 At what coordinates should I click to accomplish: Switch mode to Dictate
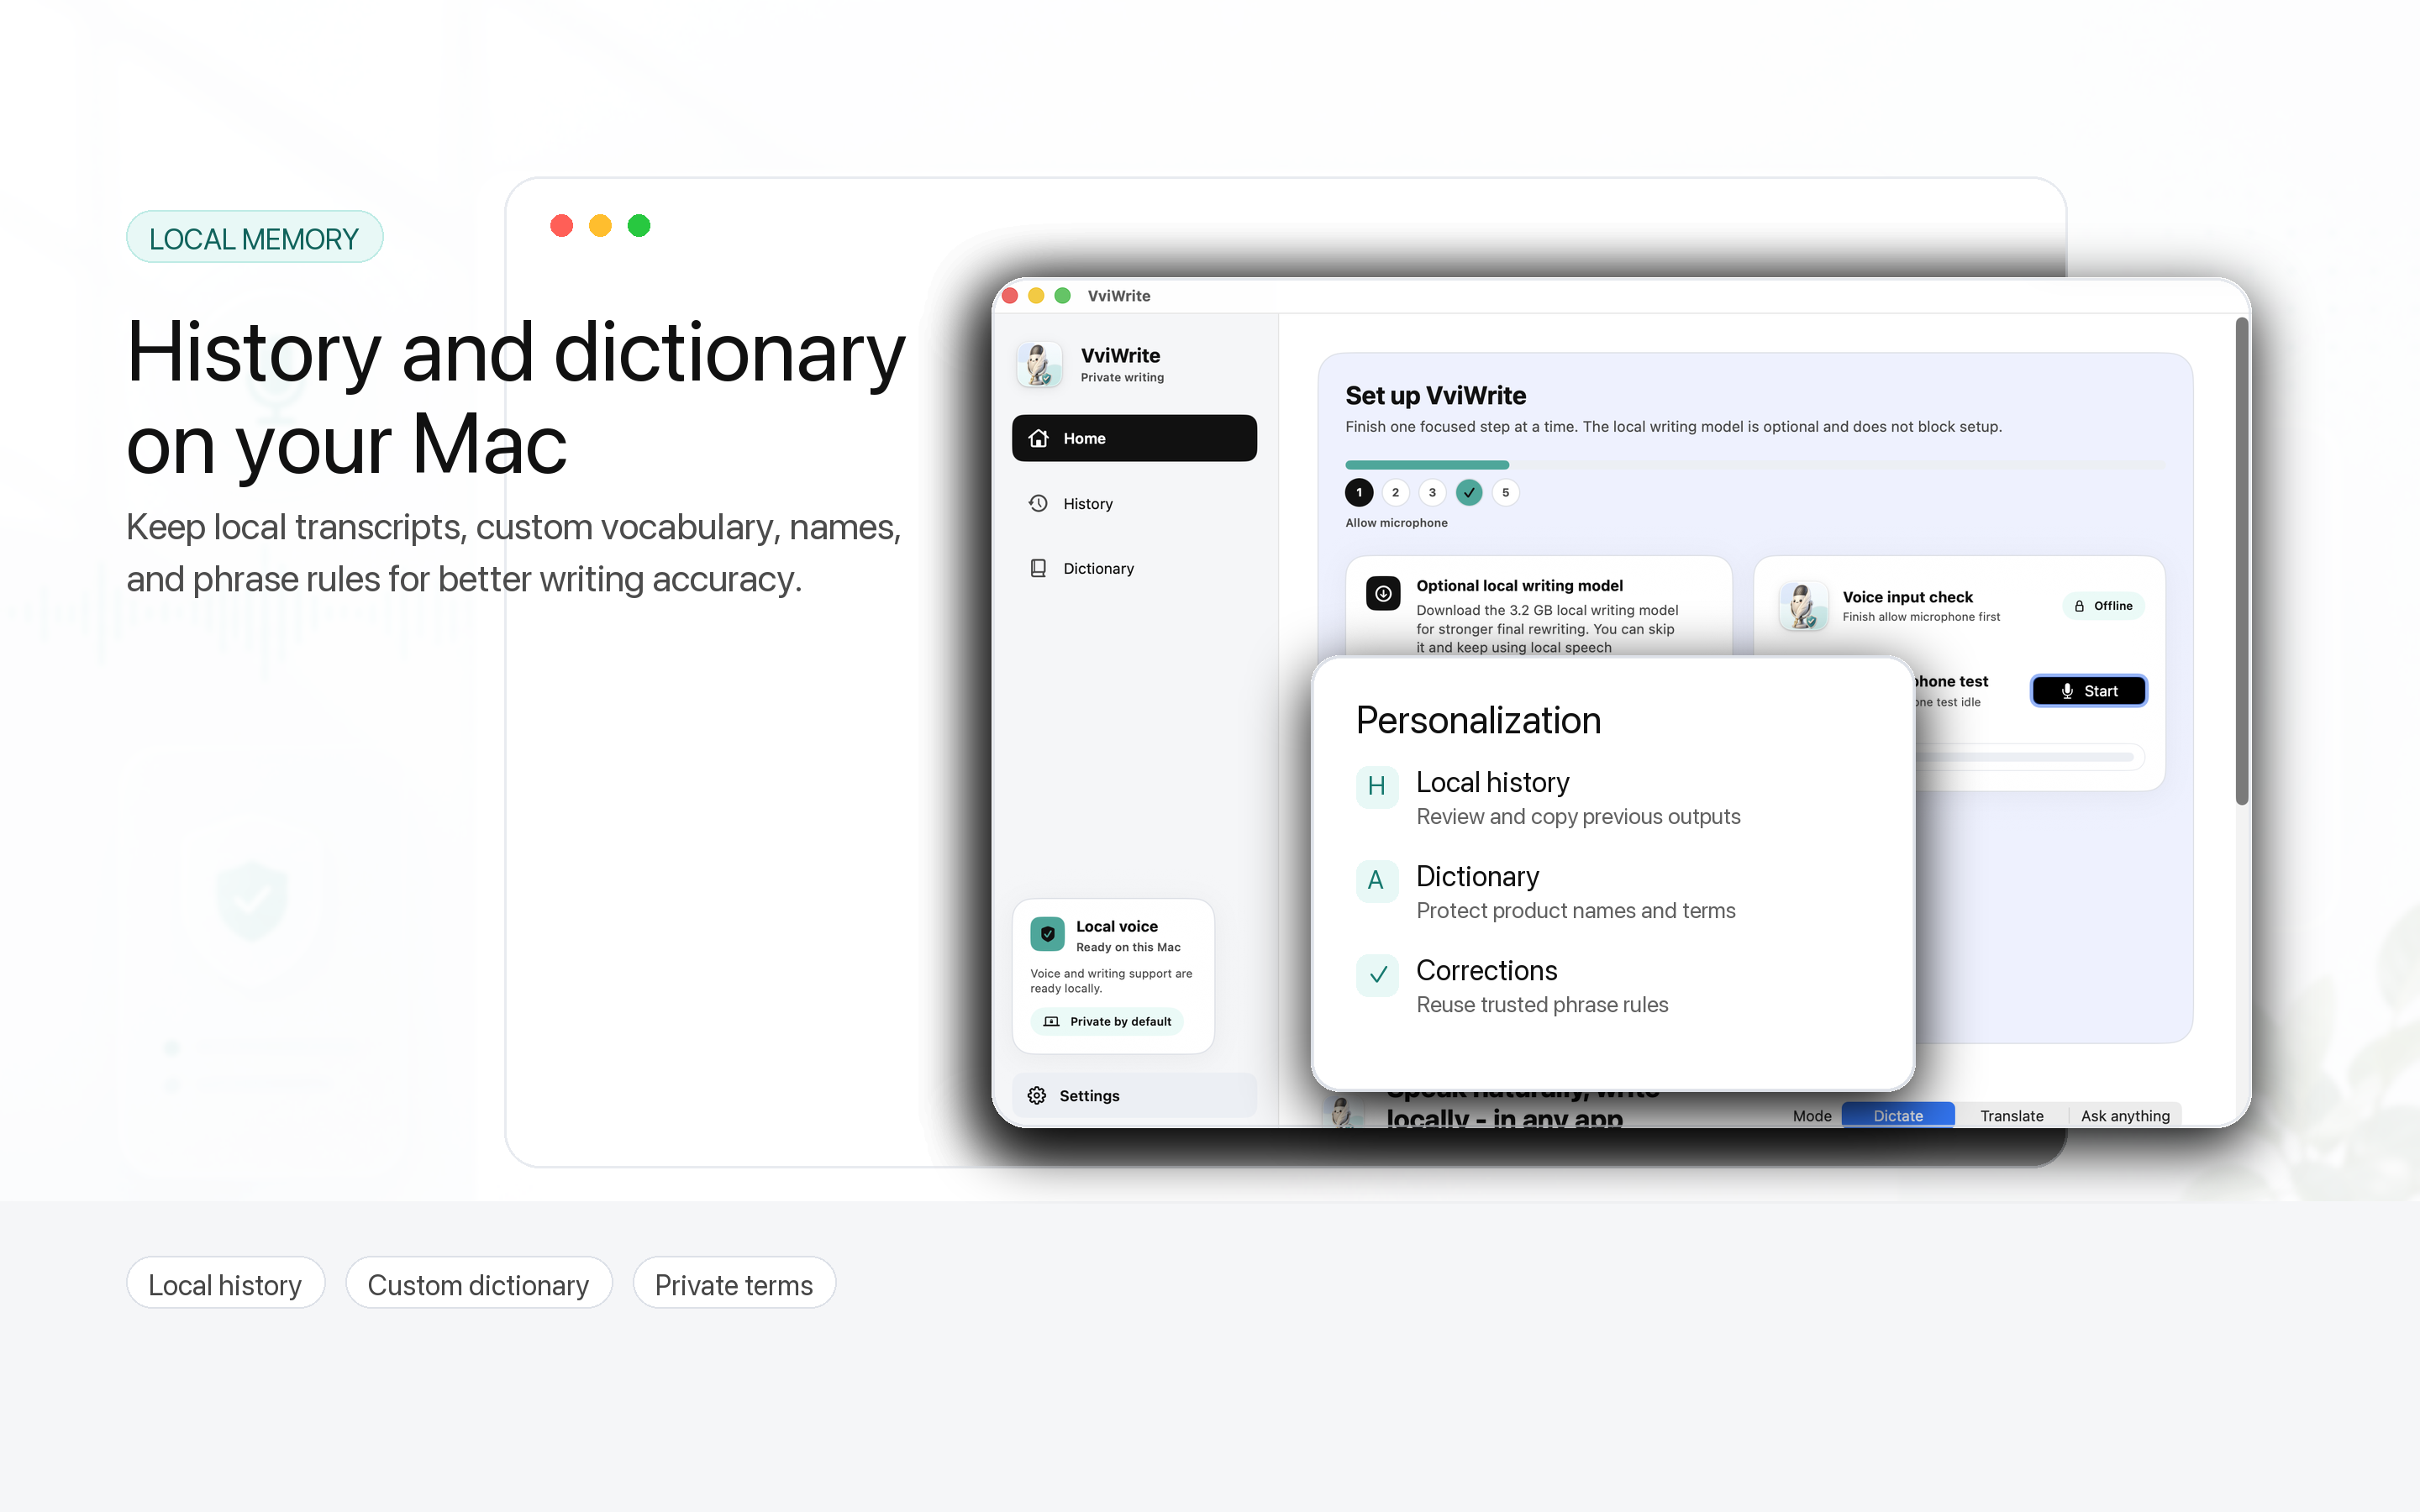pos(1898,1115)
